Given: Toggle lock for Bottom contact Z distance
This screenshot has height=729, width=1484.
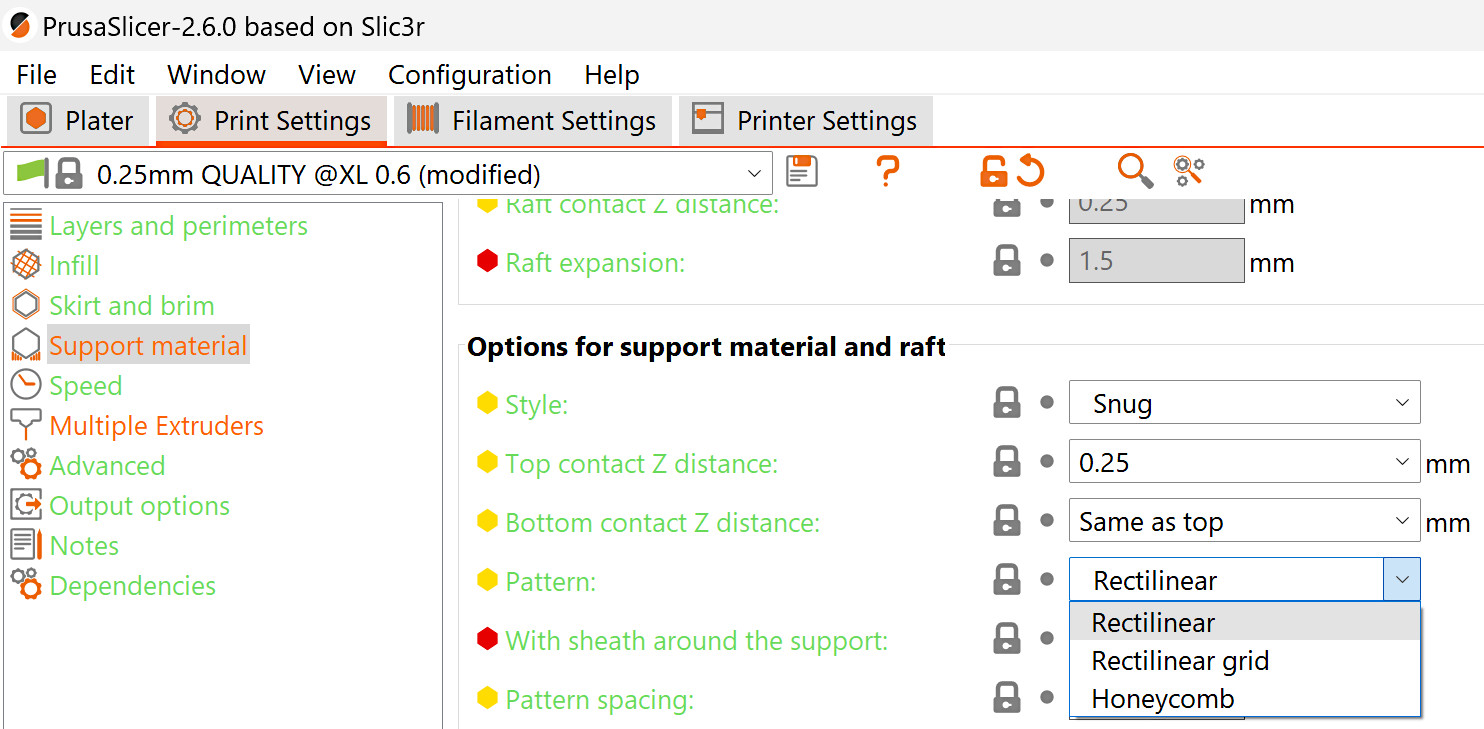Looking at the screenshot, I should pos(1006,521).
